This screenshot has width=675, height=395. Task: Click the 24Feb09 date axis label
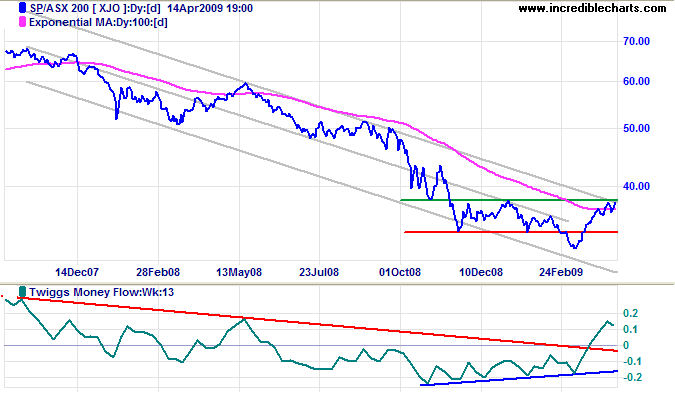(x=561, y=272)
